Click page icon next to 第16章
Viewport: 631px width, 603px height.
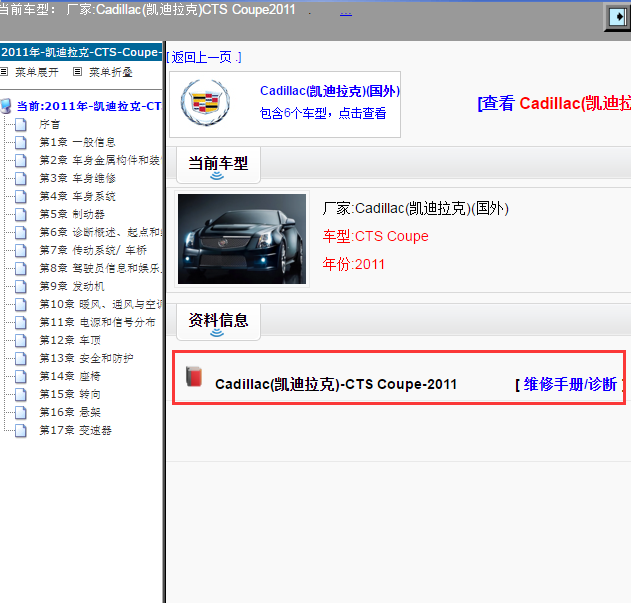21,412
